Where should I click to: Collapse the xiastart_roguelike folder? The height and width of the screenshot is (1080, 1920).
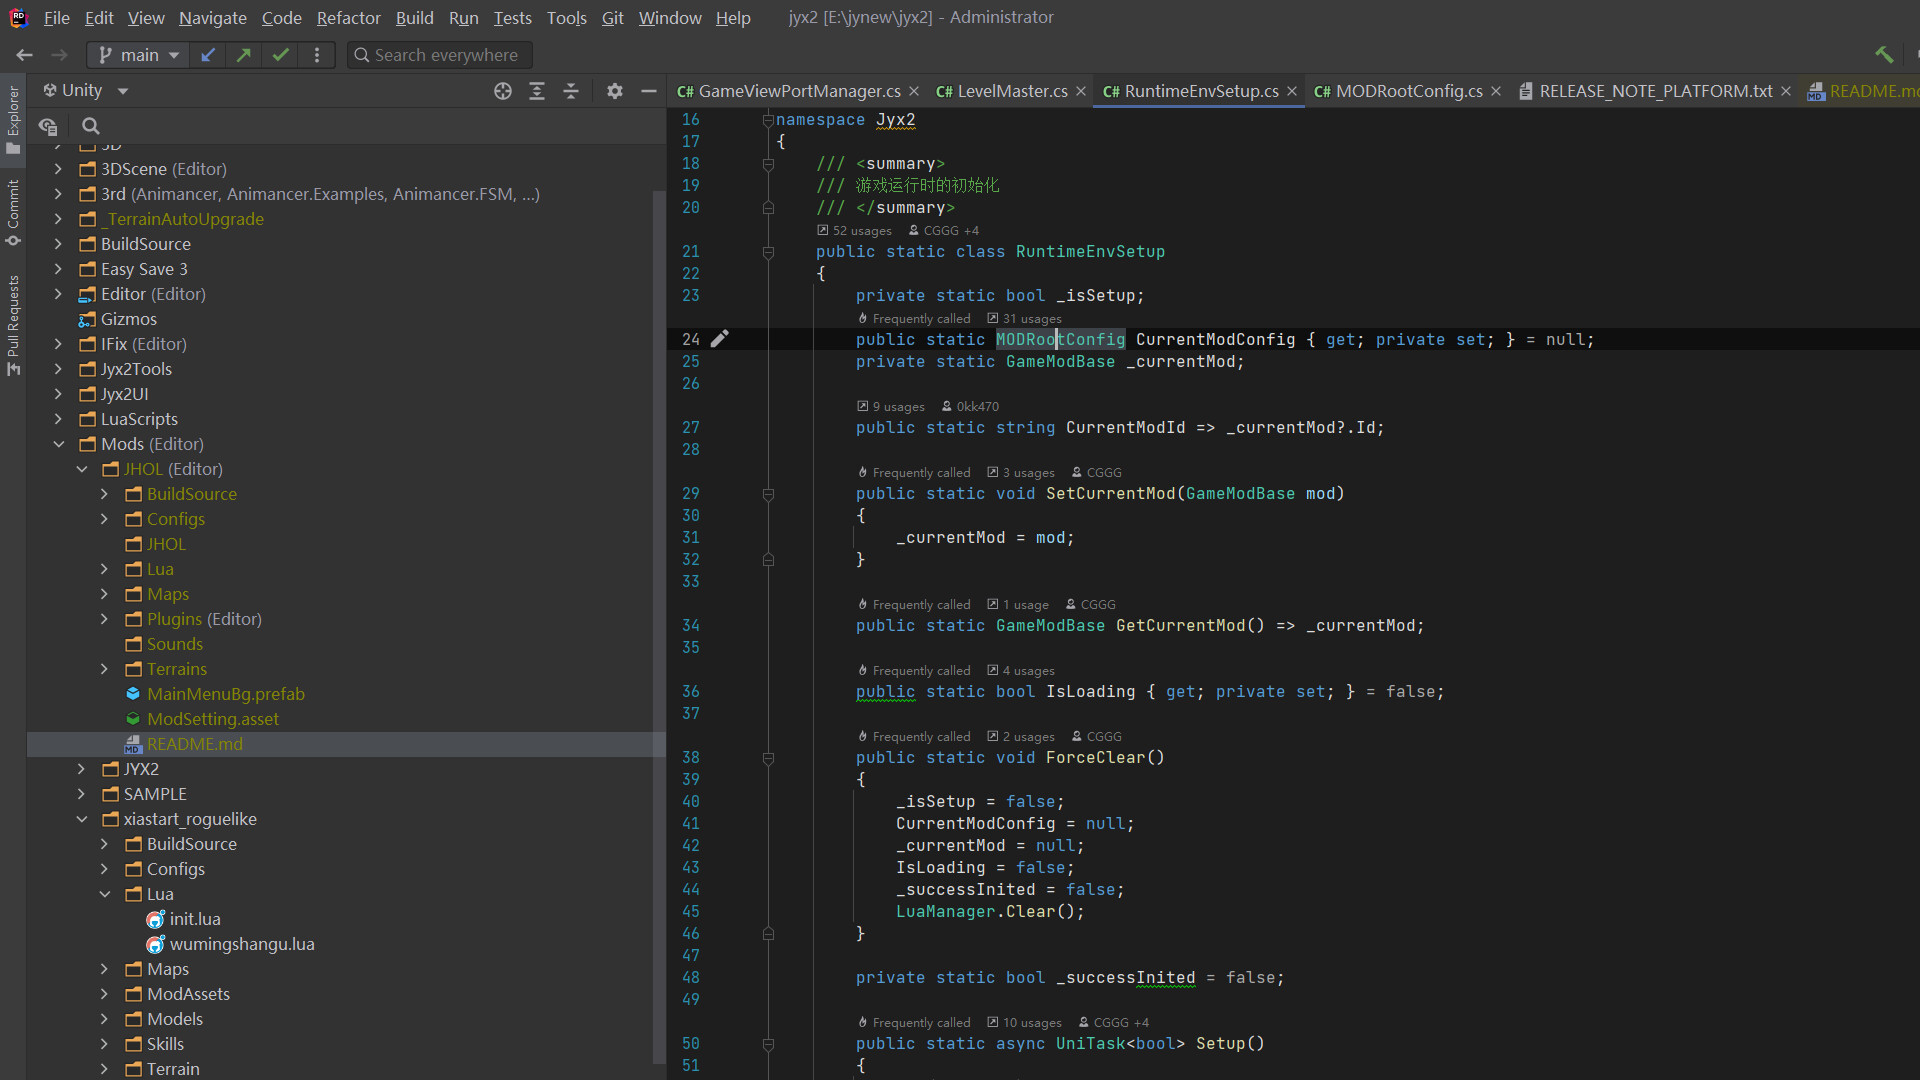point(82,819)
